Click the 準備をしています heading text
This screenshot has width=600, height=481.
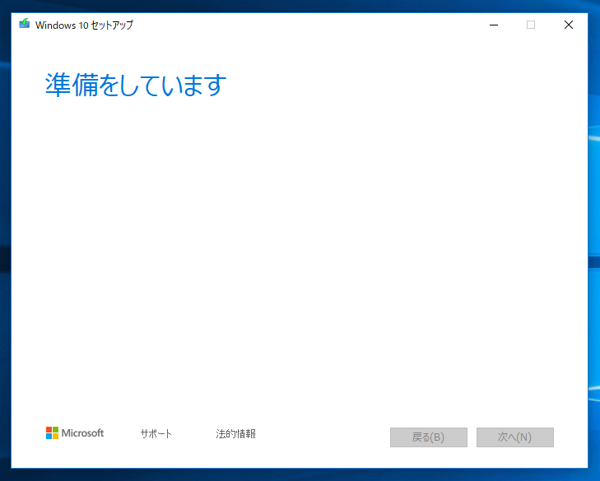click(136, 85)
